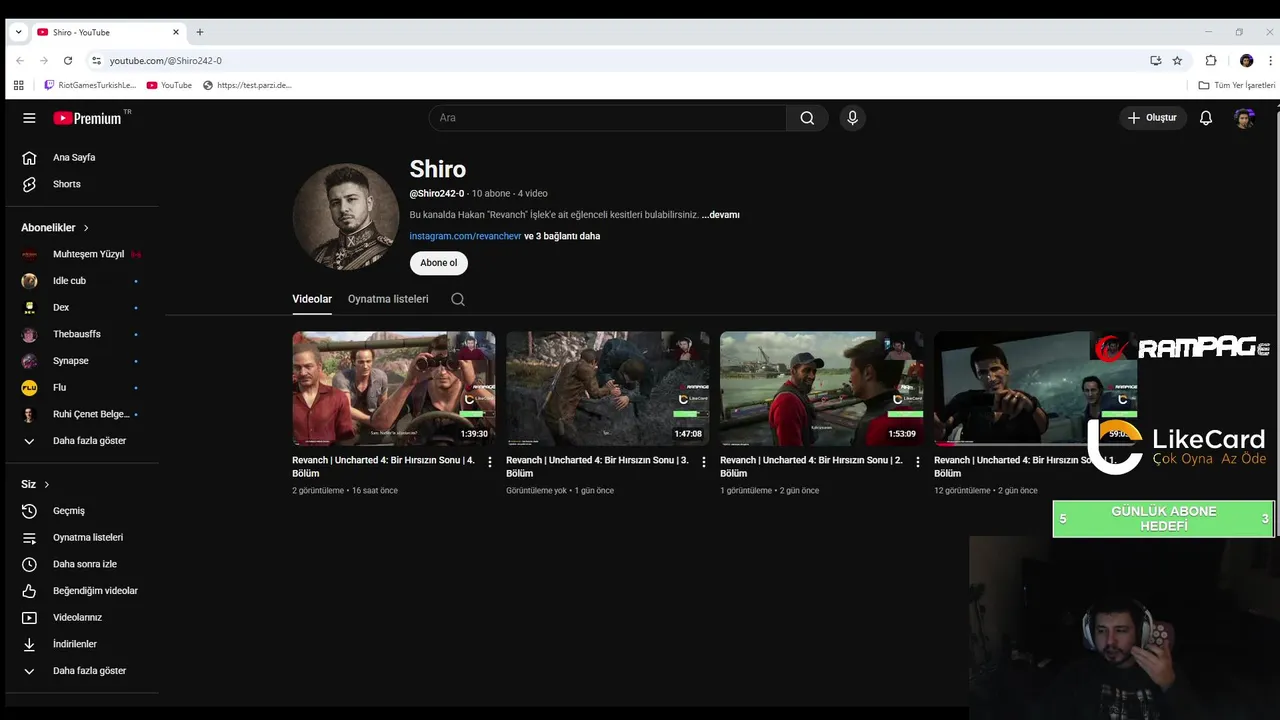This screenshot has height=720, width=1280.
Task: Switch to the Oynatma listeleri tab
Action: [388, 299]
